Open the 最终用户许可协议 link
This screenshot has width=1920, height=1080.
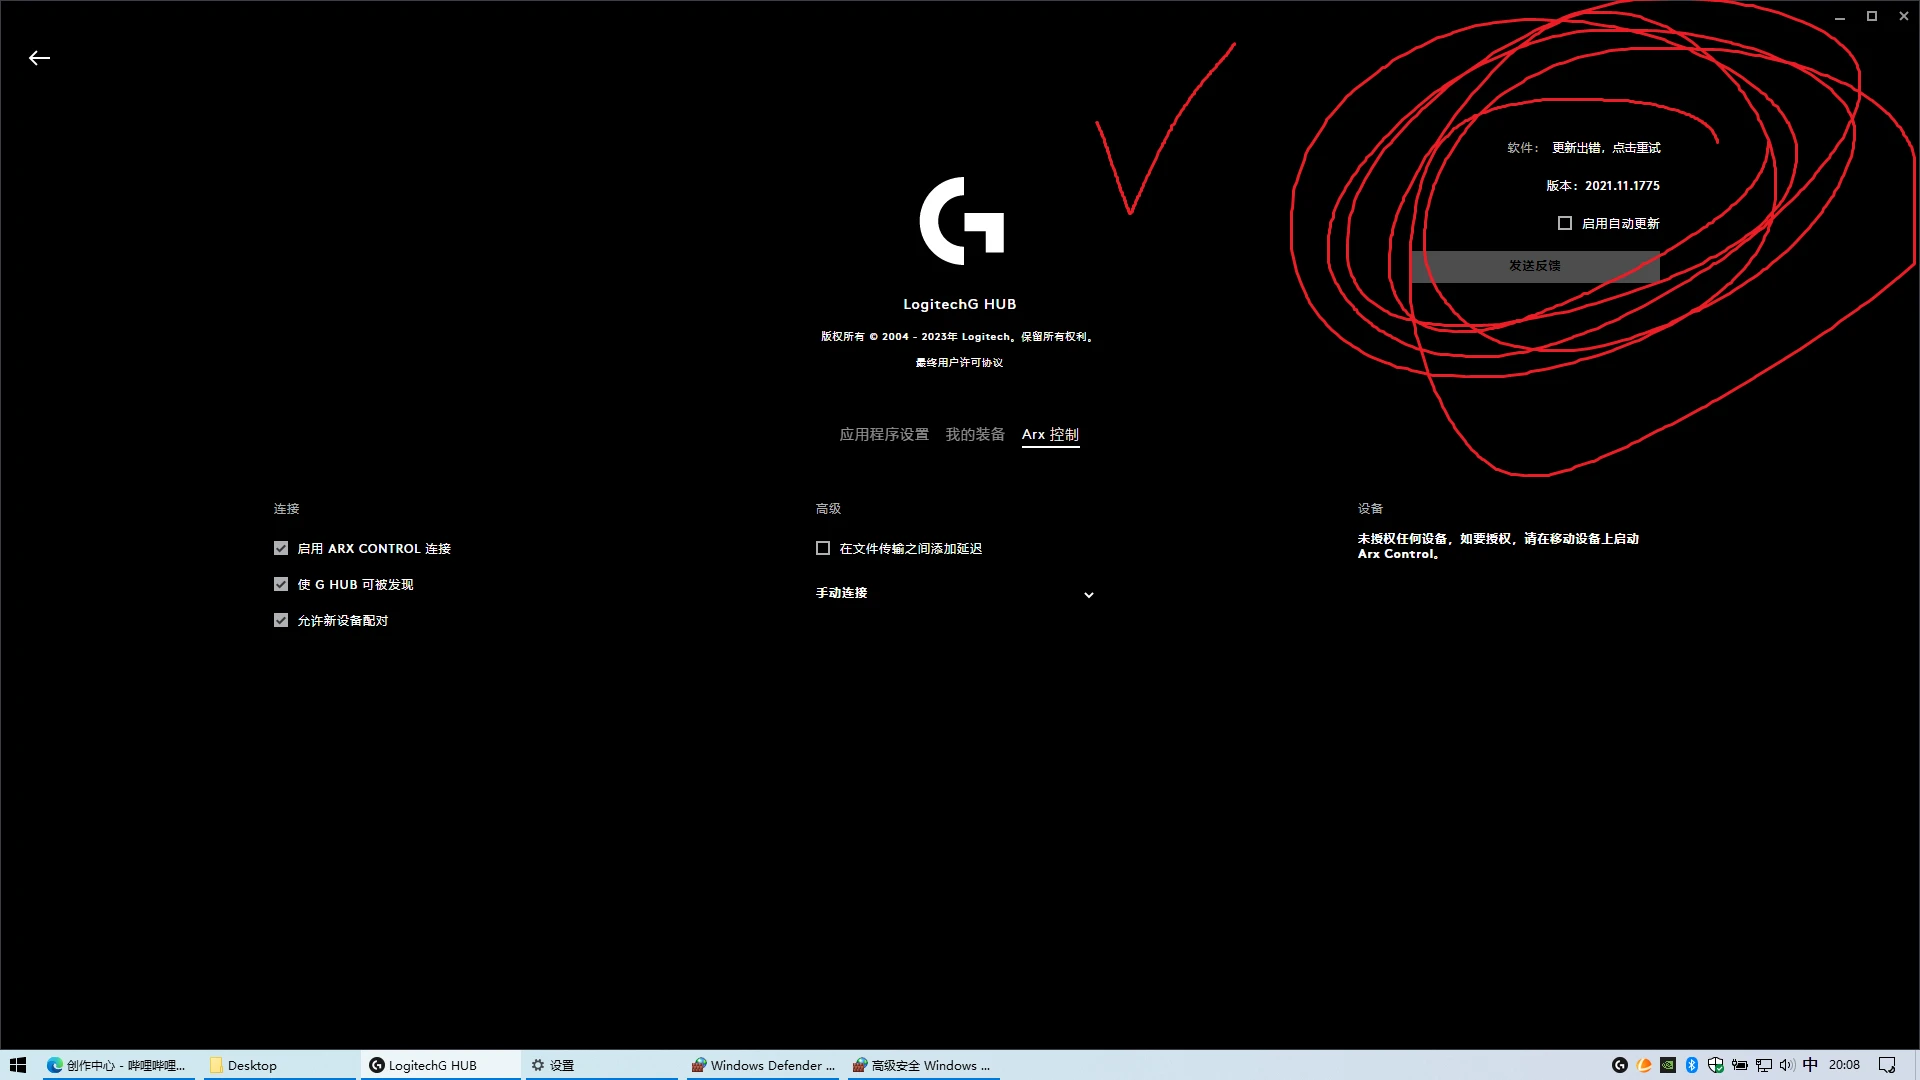[x=959, y=363]
